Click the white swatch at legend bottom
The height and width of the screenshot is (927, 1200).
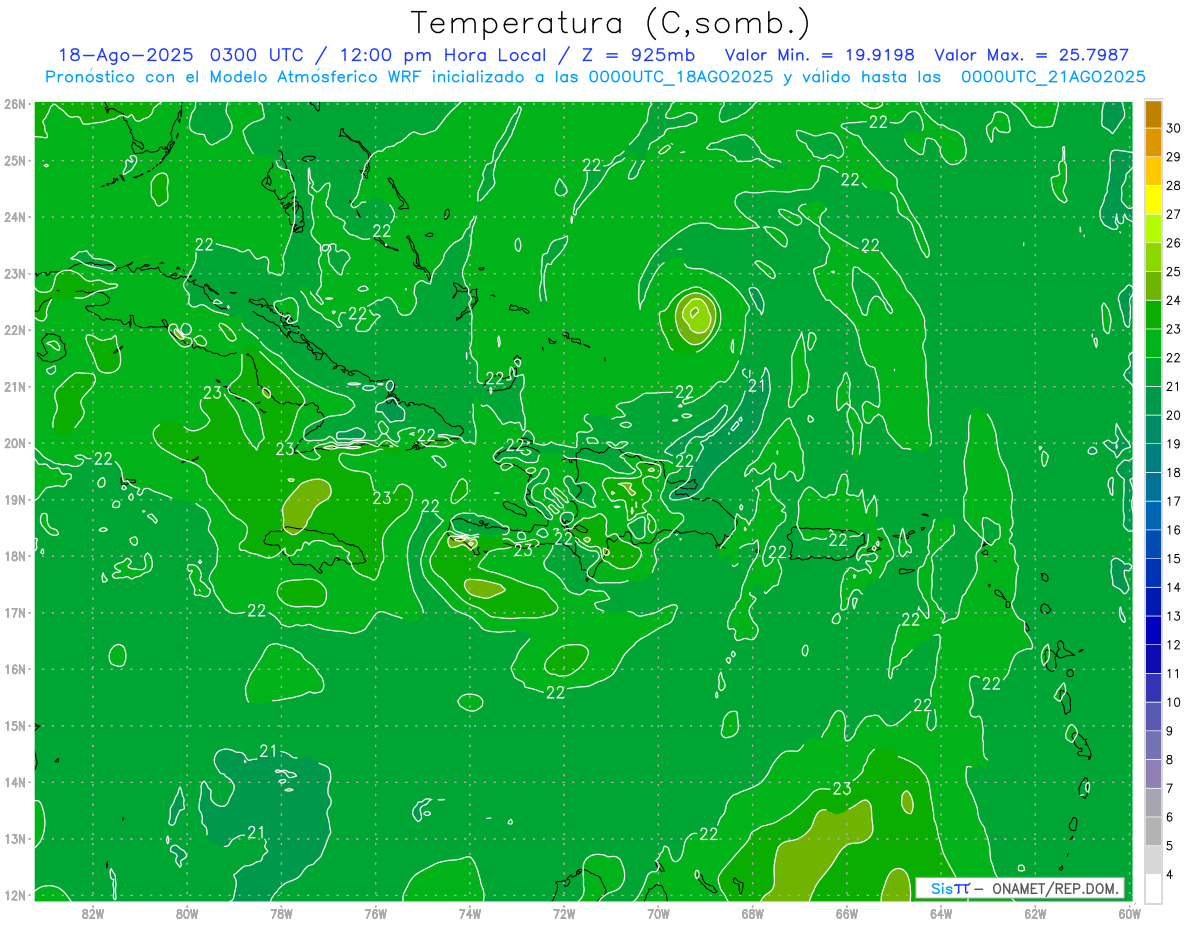[x=1153, y=888]
